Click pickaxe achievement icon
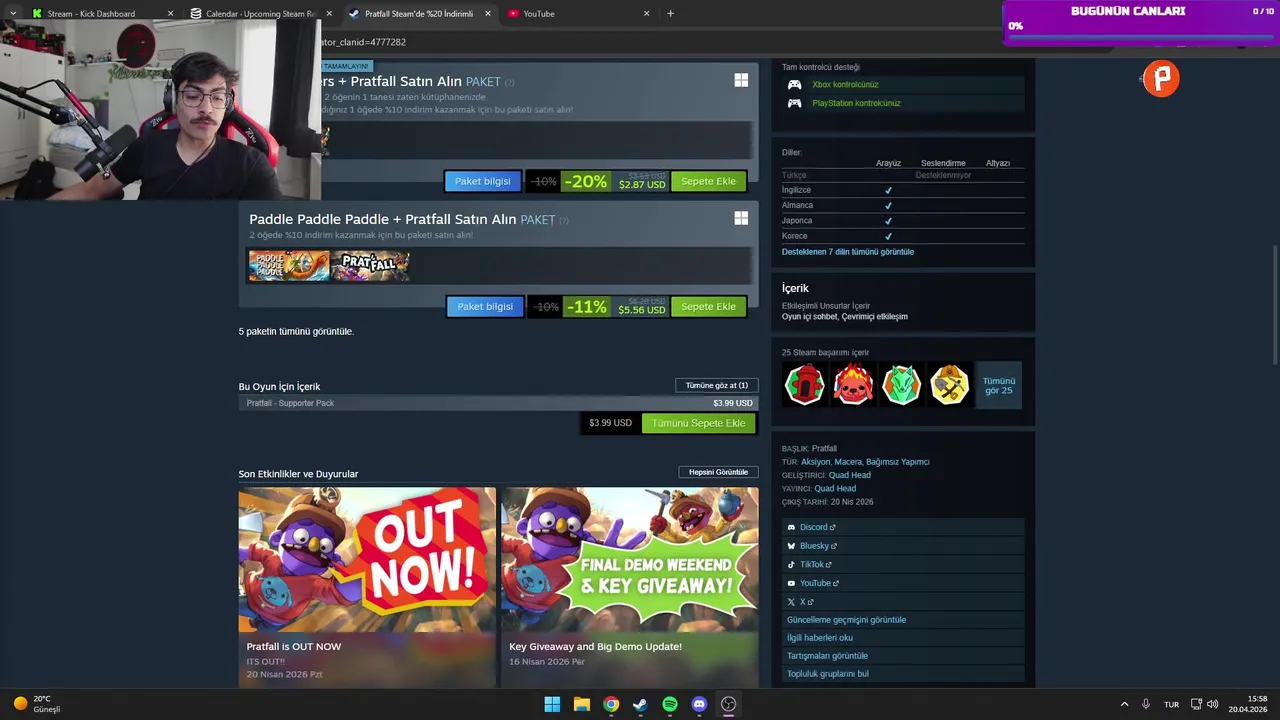Image resolution: width=1280 pixels, height=720 pixels. tap(949, 384)
